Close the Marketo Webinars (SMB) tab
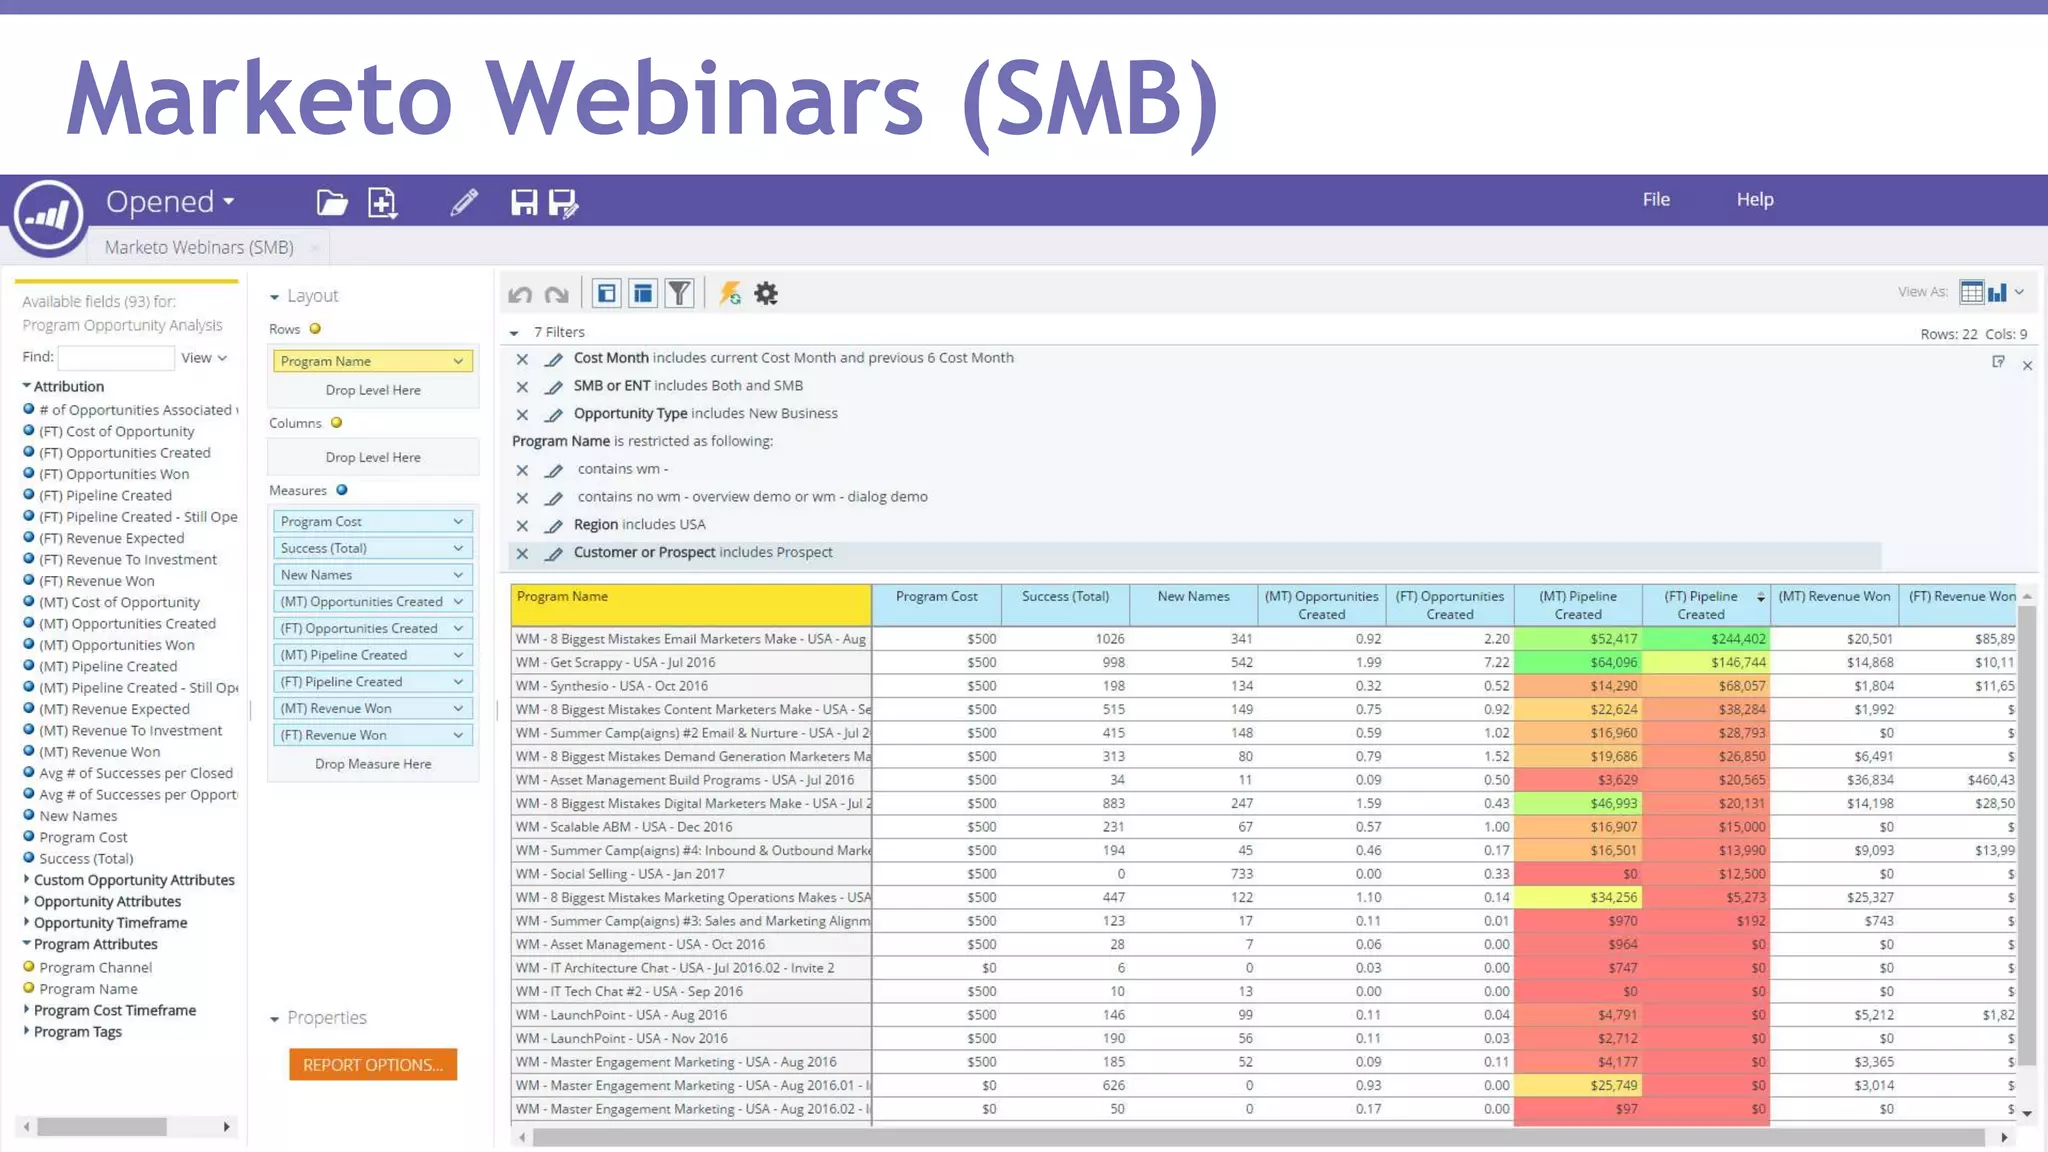The height and width of the screenshot is (1152, 2048). click(314, 248)
